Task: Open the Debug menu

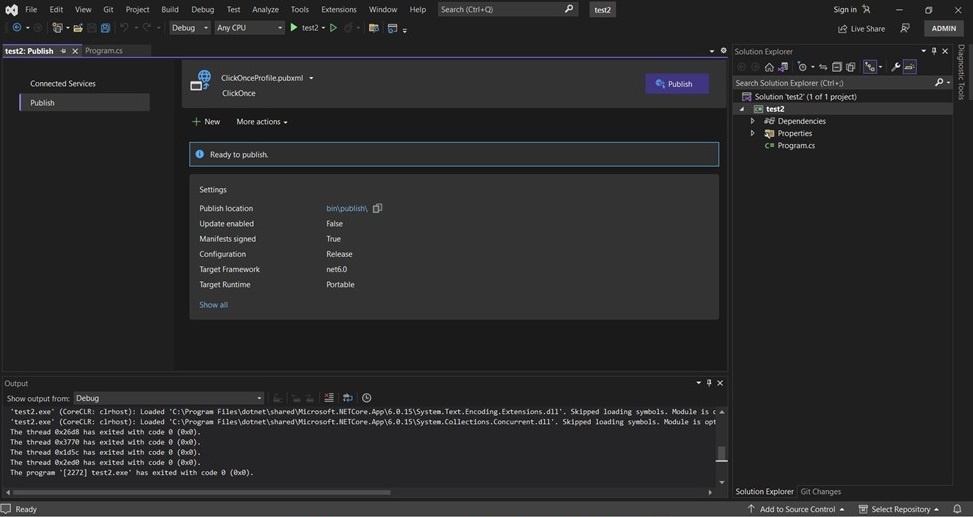Action: [202, 10]
